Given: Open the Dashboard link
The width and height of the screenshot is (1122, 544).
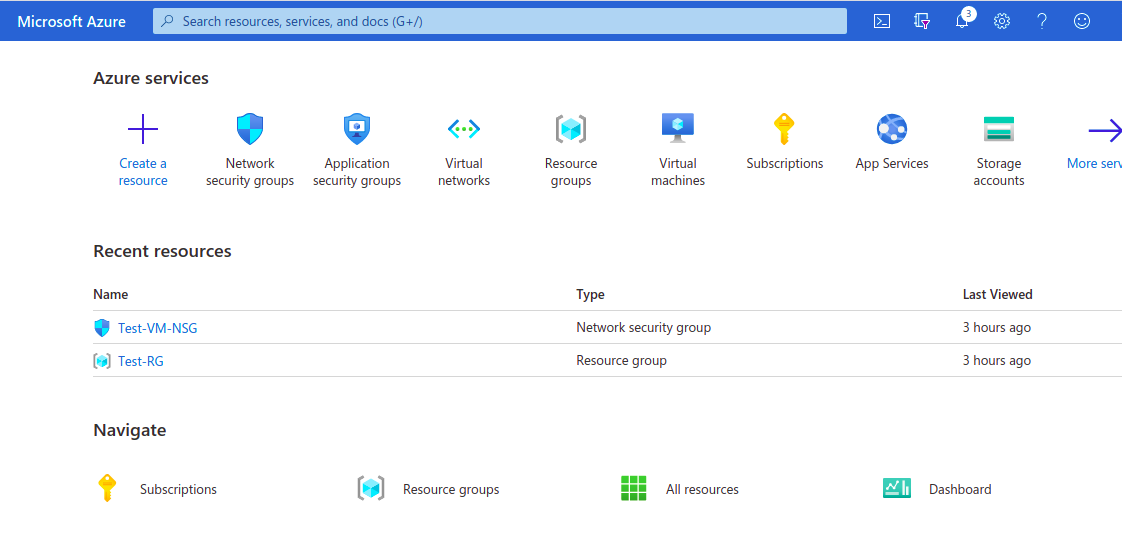Looking at the screenshot, I should pos(960,490).
